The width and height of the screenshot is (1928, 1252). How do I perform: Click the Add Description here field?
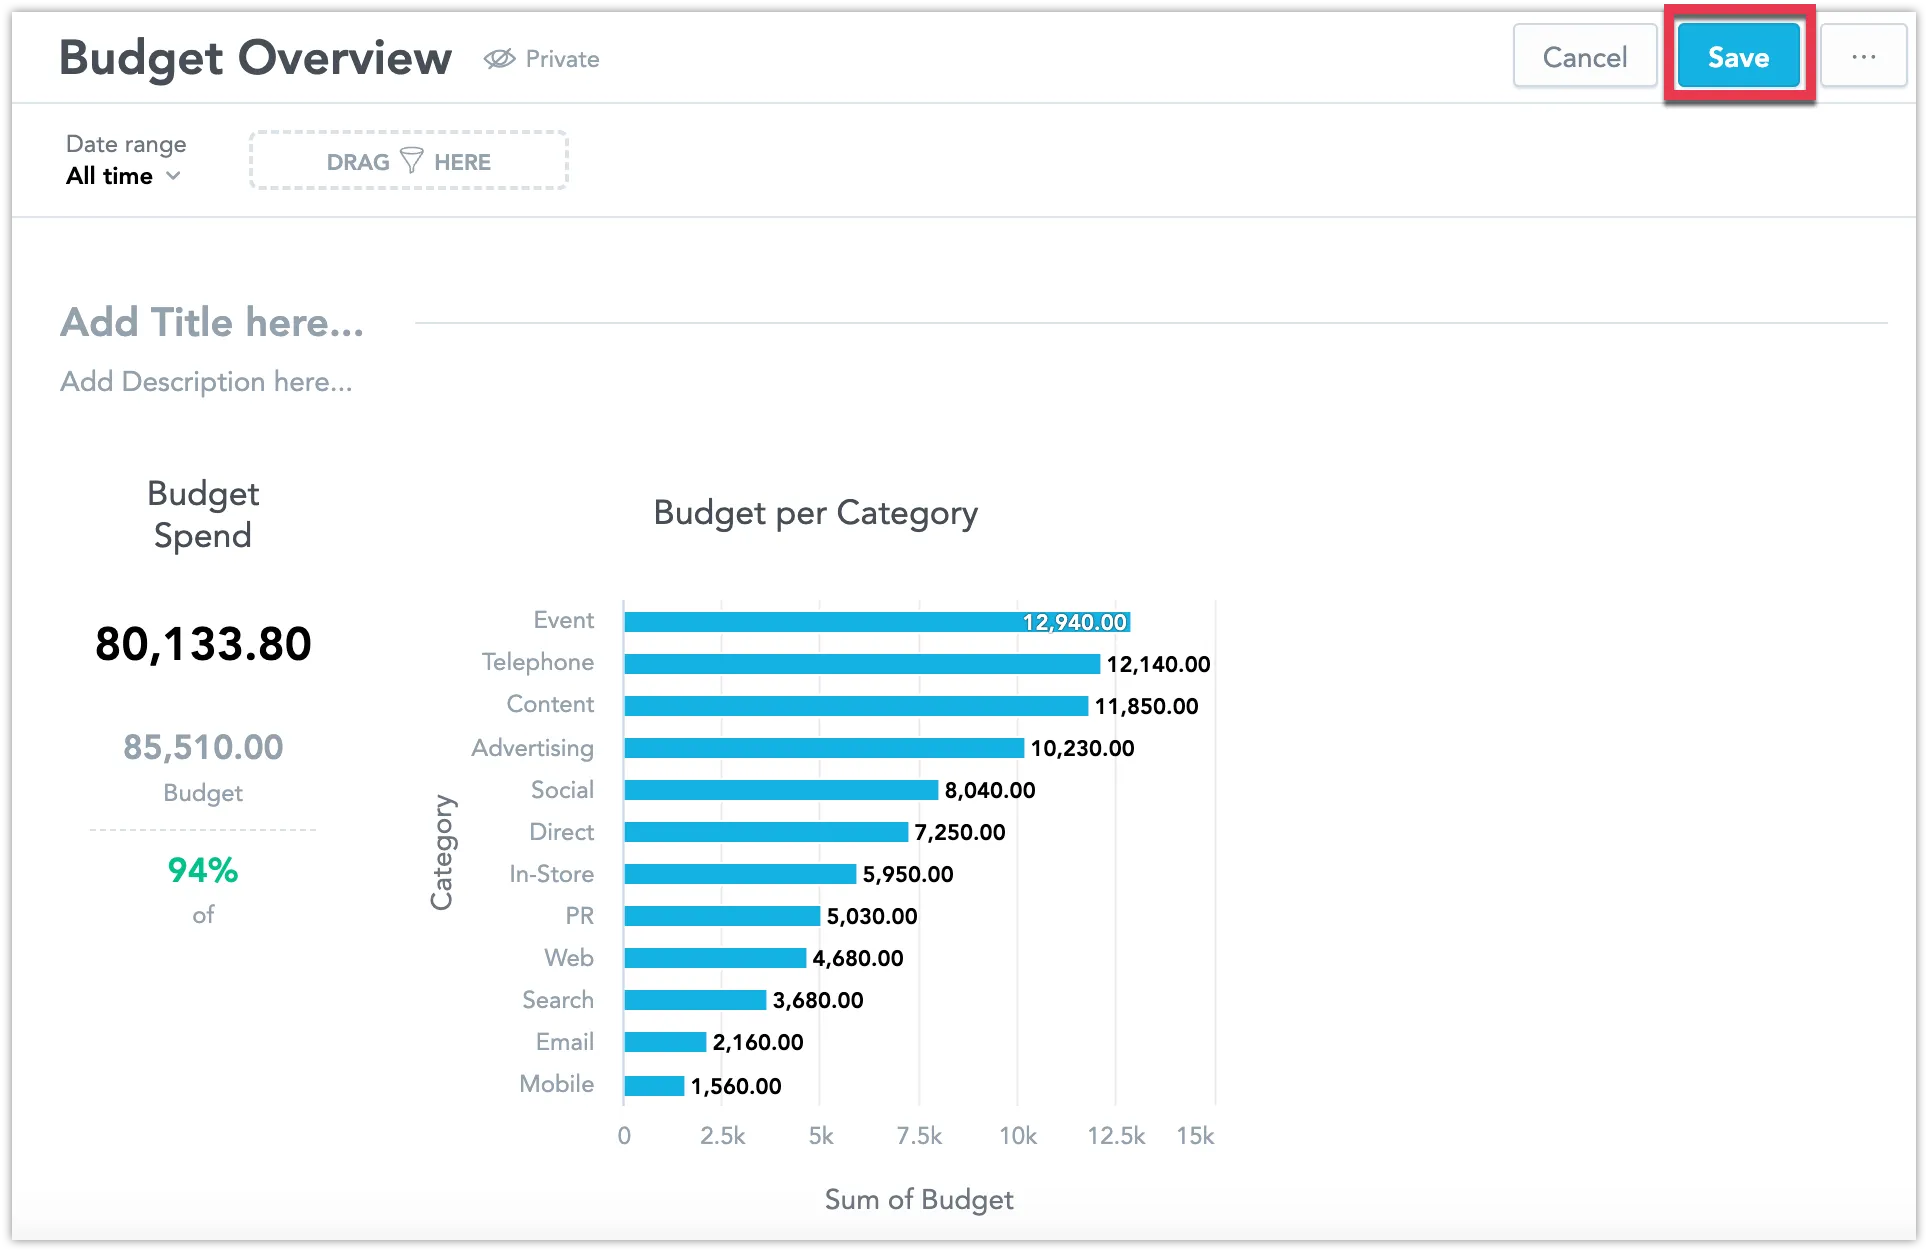205,381
